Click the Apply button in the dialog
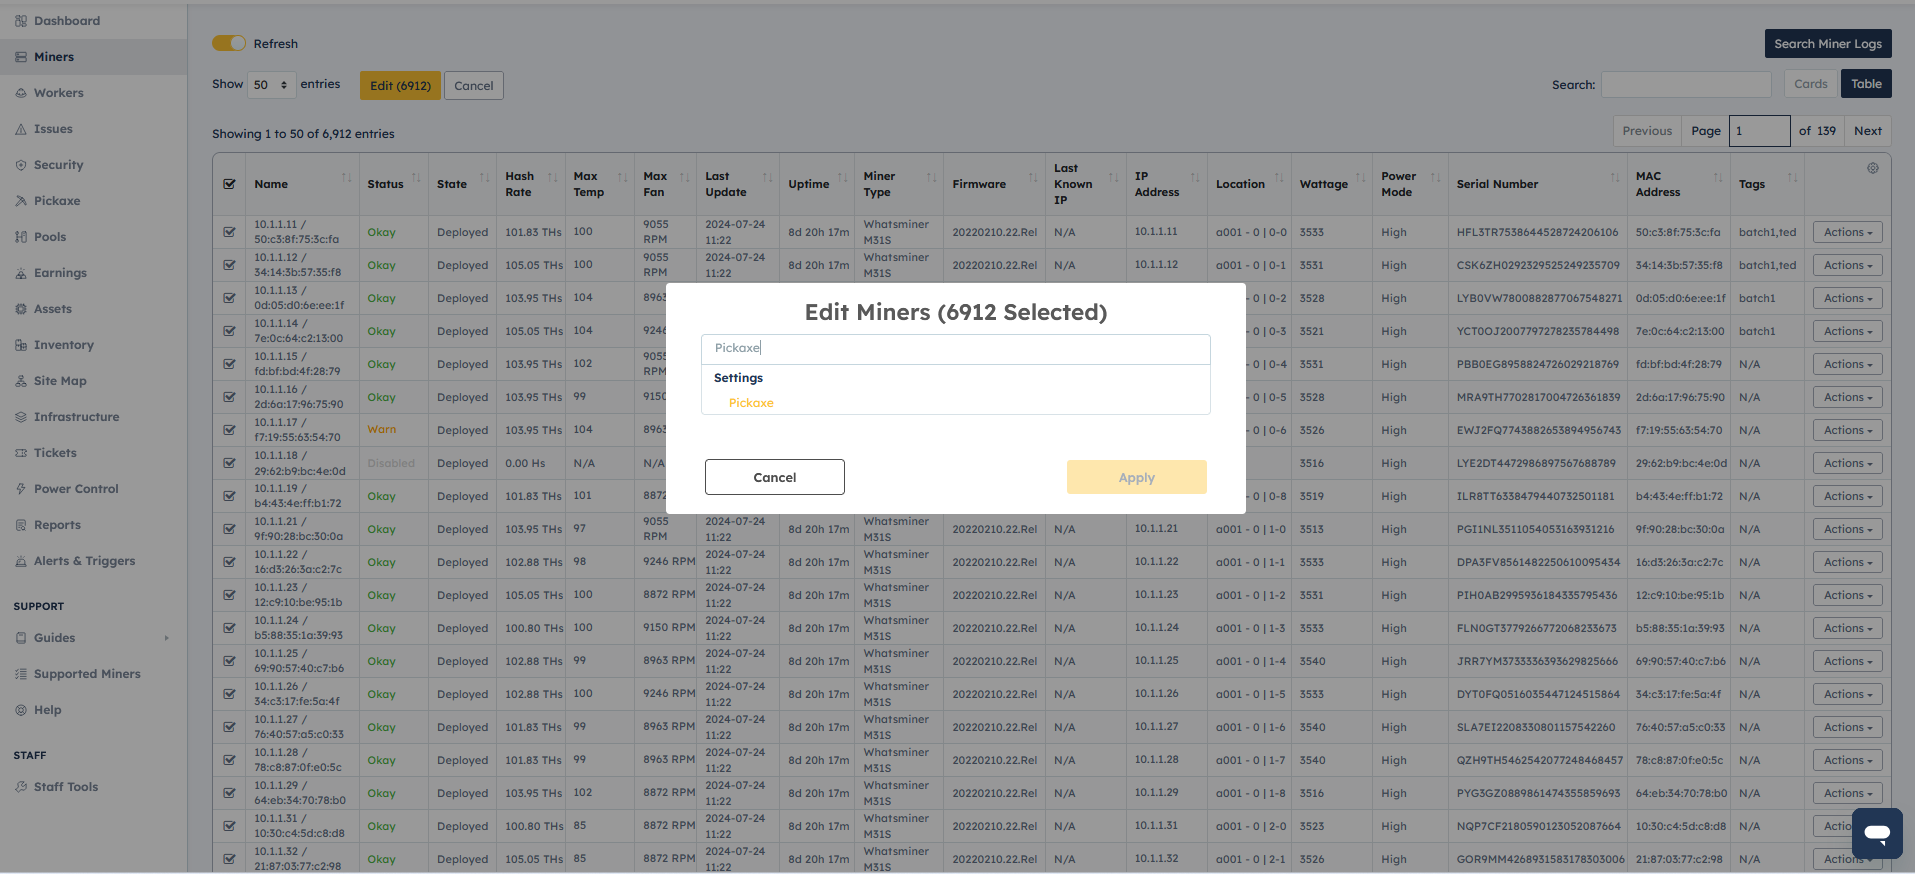1915x874 pixels. [1136, 477]
